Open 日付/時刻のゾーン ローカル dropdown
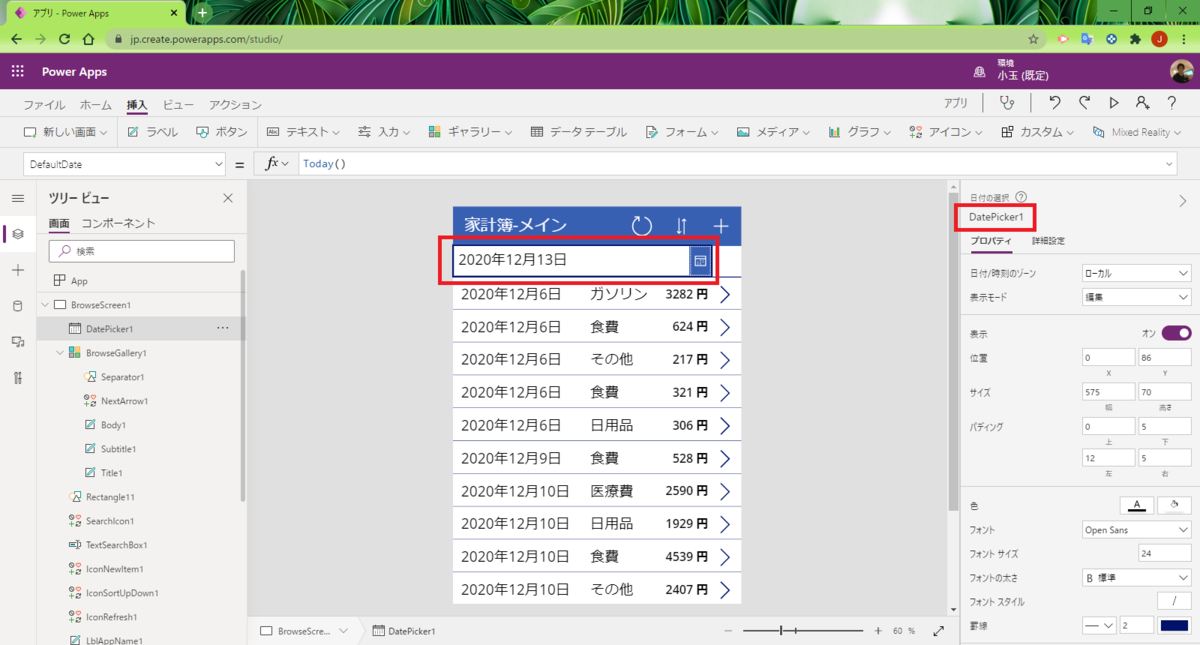The height and width of the screenshot is (645, 1200). pyautogui.click(x=1136, y=273)
